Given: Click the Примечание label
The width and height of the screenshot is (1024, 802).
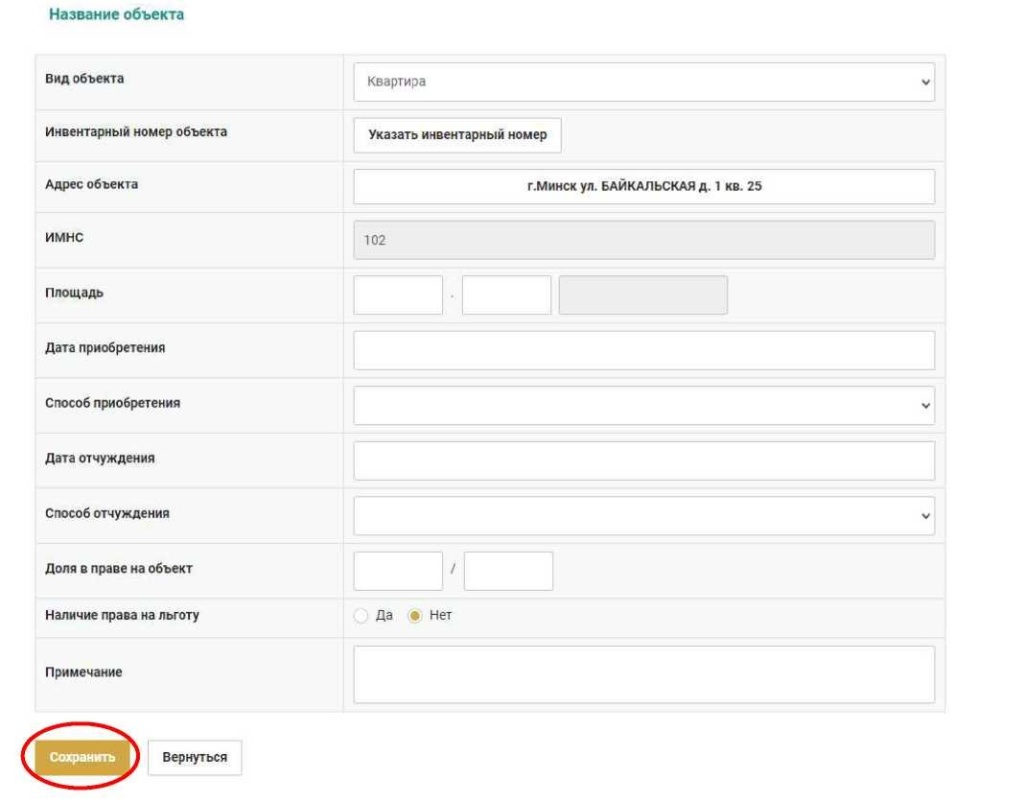Looking at the screenshot, I should point(84,672).
